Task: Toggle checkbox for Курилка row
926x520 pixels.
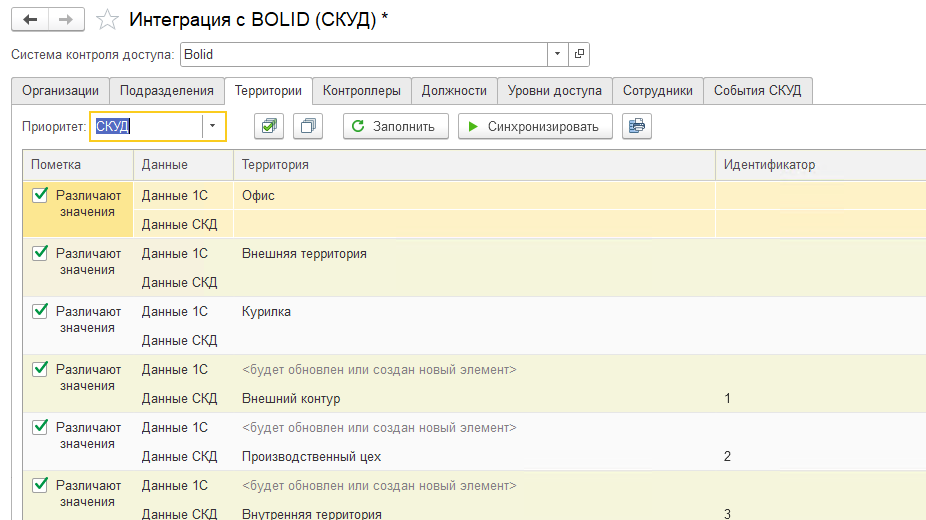Action: click(41, 312)
